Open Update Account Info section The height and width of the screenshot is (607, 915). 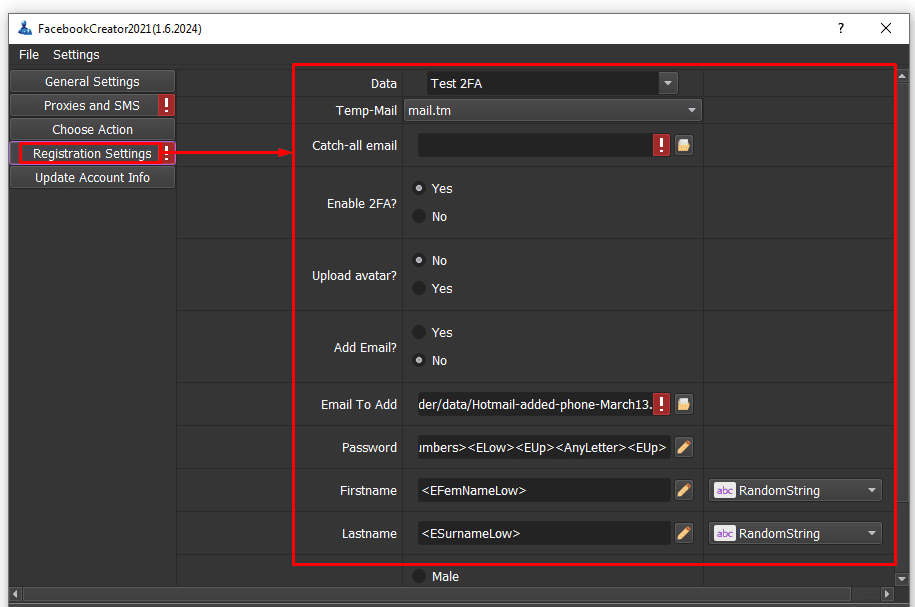click(92, 177)
